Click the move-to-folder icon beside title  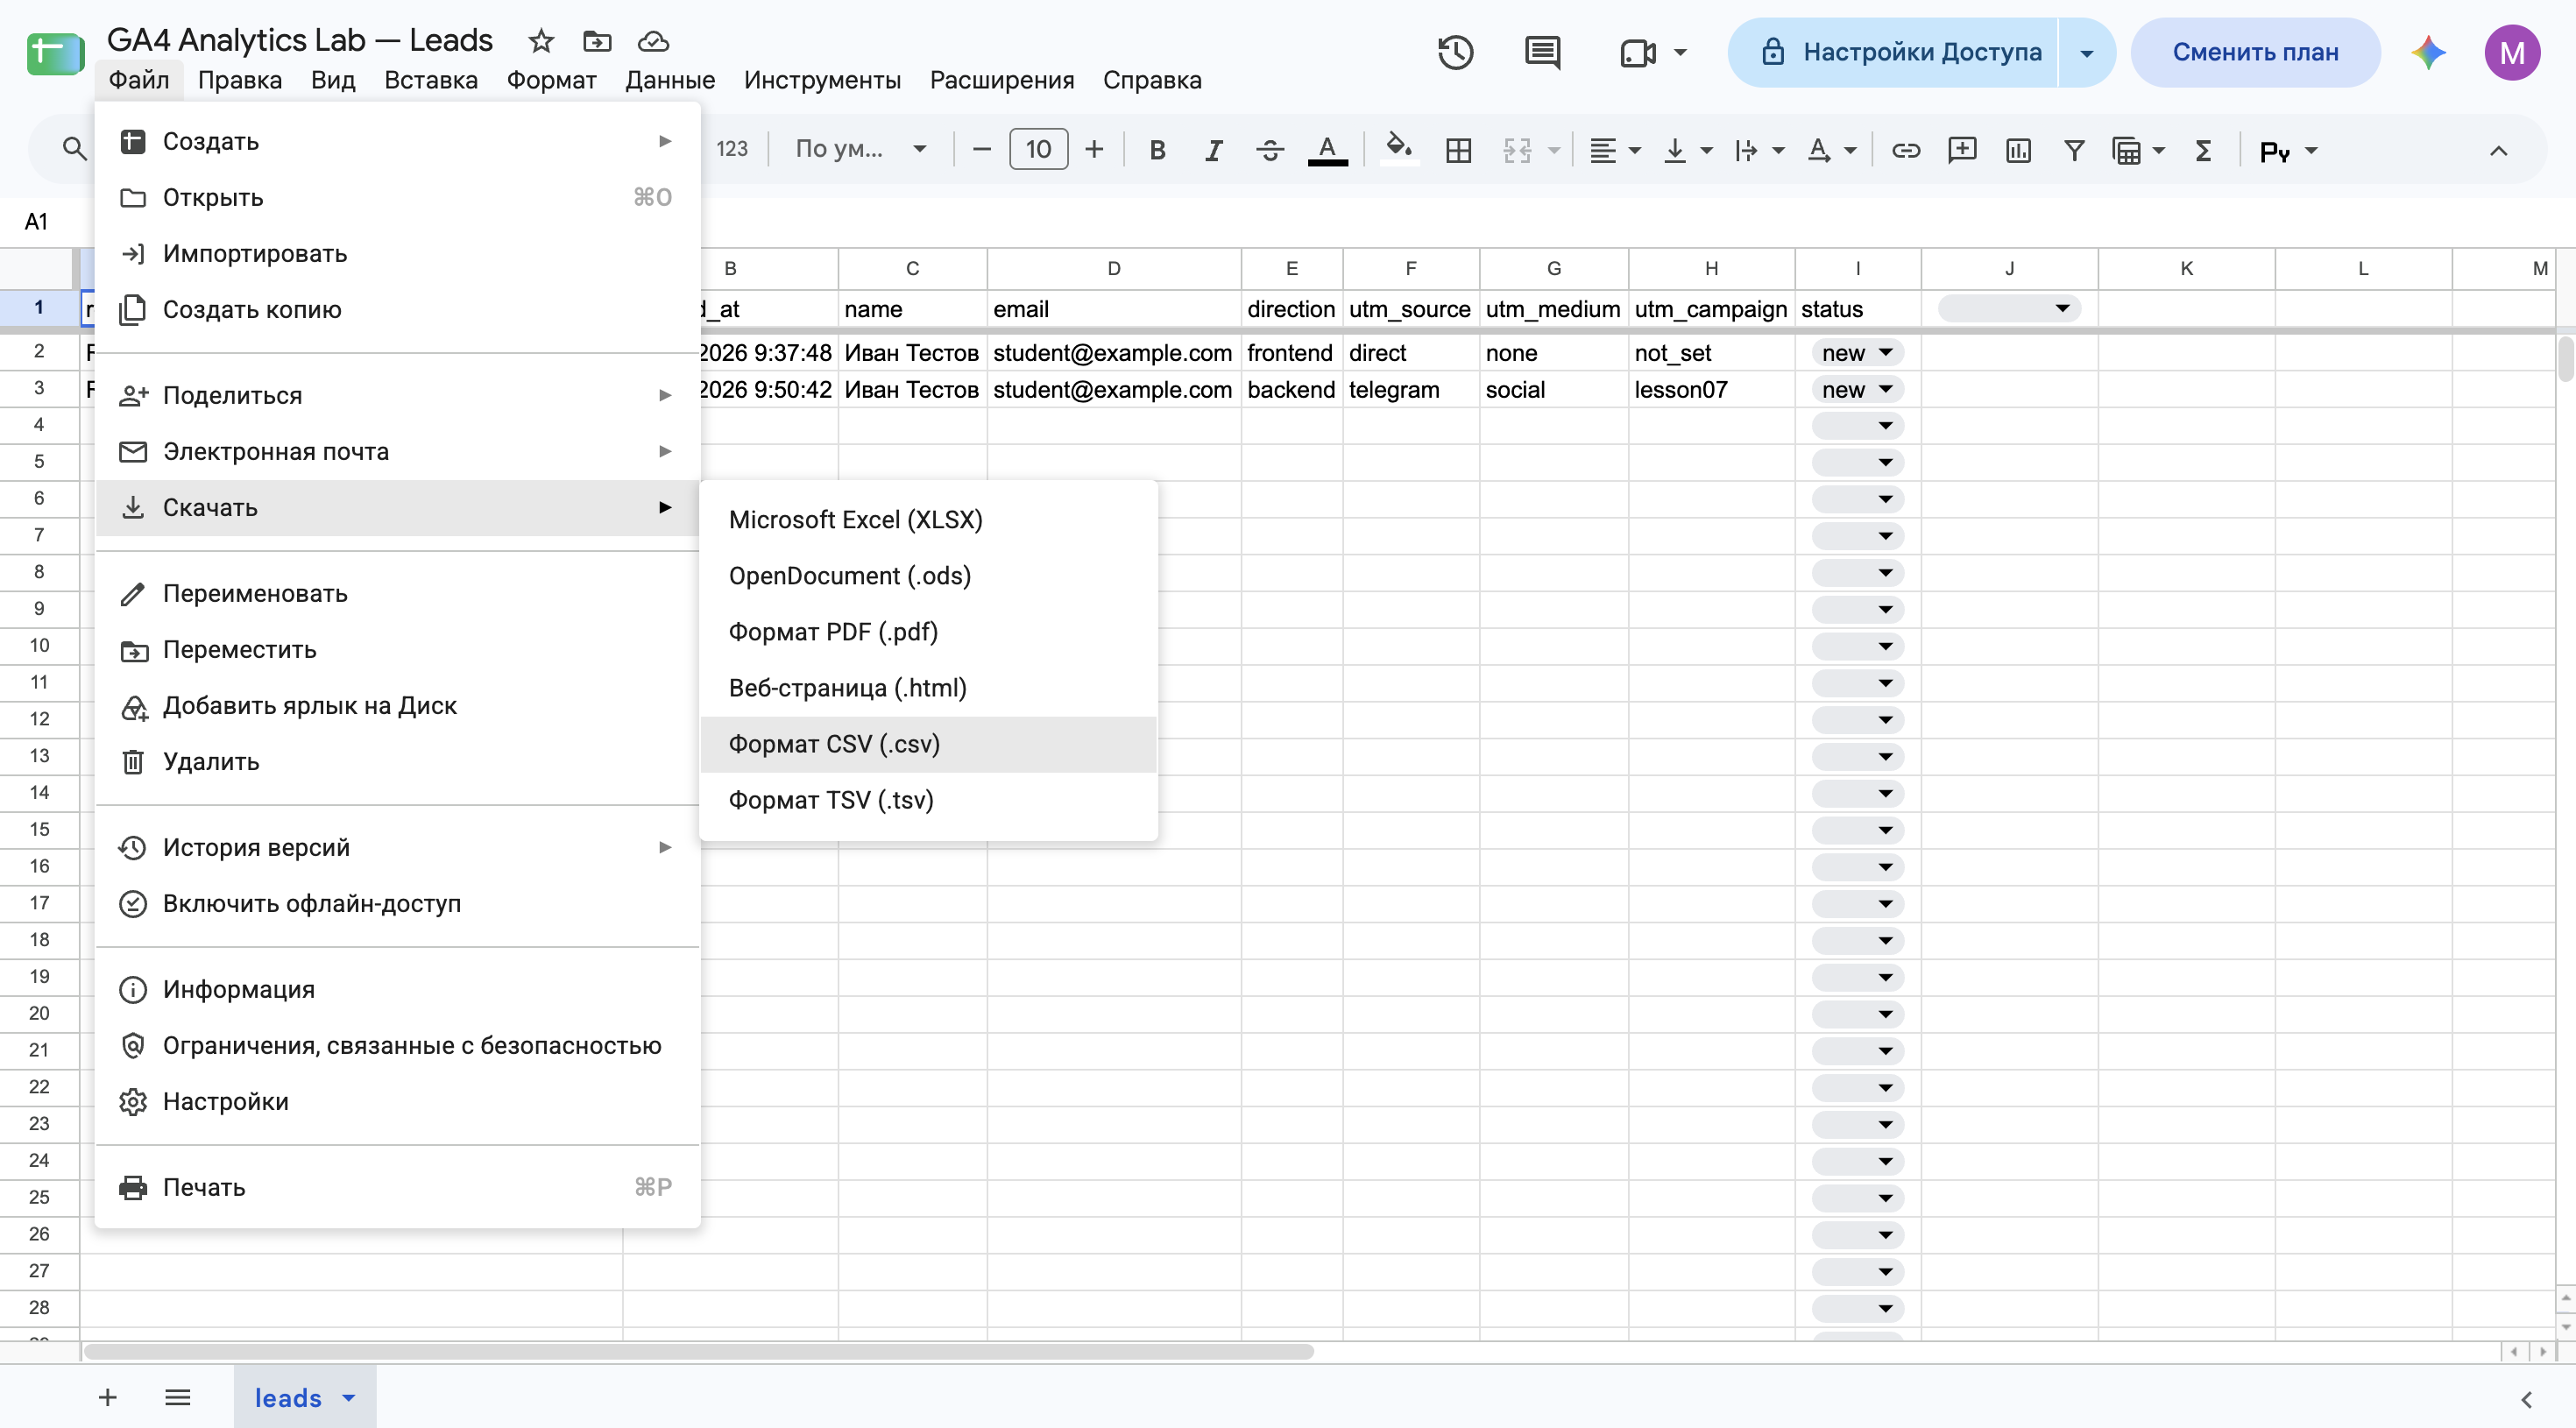click(x=597, y=41)
